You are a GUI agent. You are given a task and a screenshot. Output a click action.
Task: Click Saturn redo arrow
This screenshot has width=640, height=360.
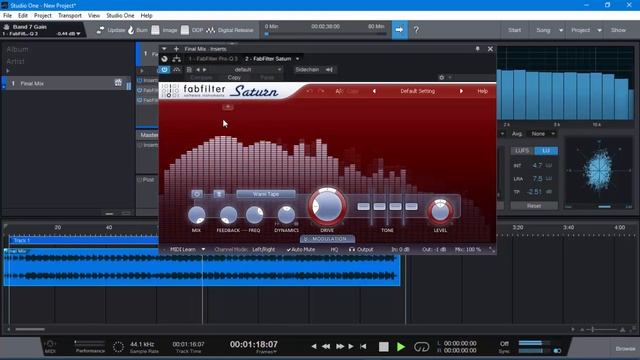(x=322, y=91)
